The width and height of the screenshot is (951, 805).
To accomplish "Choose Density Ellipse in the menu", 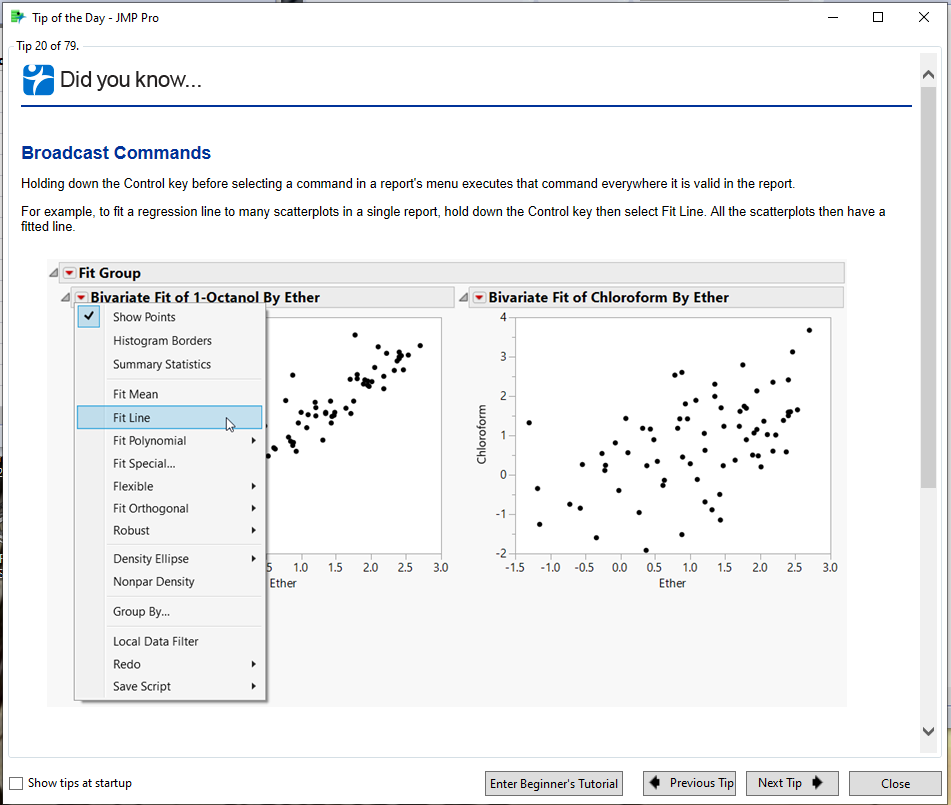I will [x=150, y=558].
